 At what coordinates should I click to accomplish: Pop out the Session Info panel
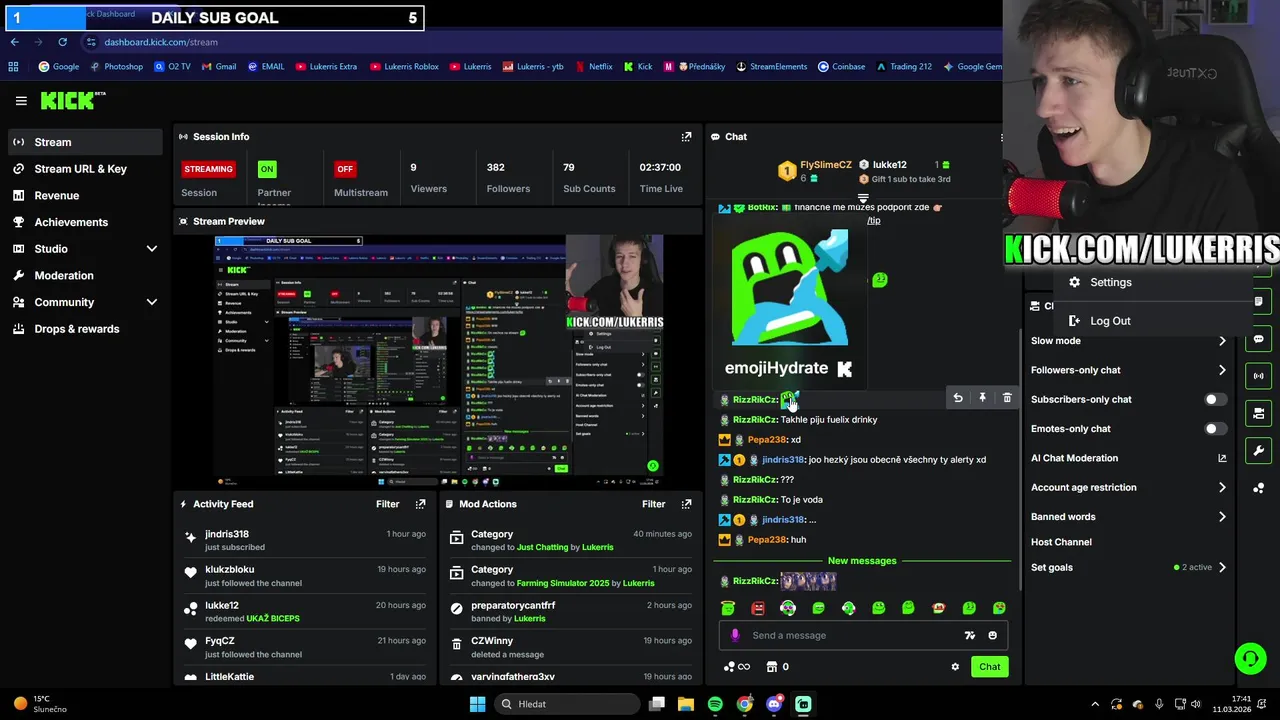[x=686, y=137]
